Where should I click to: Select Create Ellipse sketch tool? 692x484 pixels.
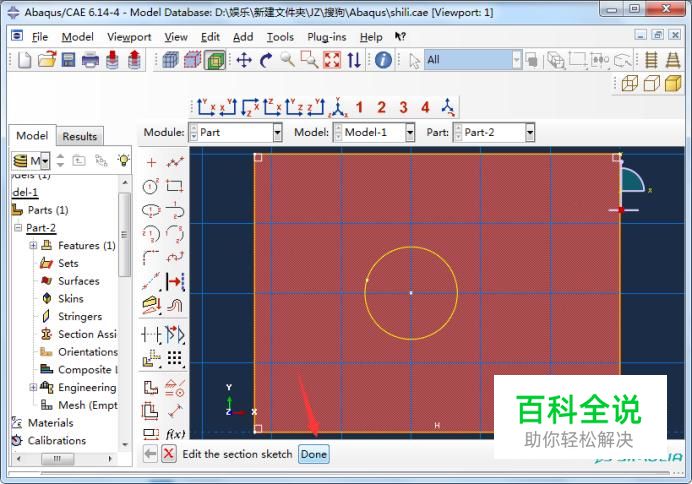151,210
